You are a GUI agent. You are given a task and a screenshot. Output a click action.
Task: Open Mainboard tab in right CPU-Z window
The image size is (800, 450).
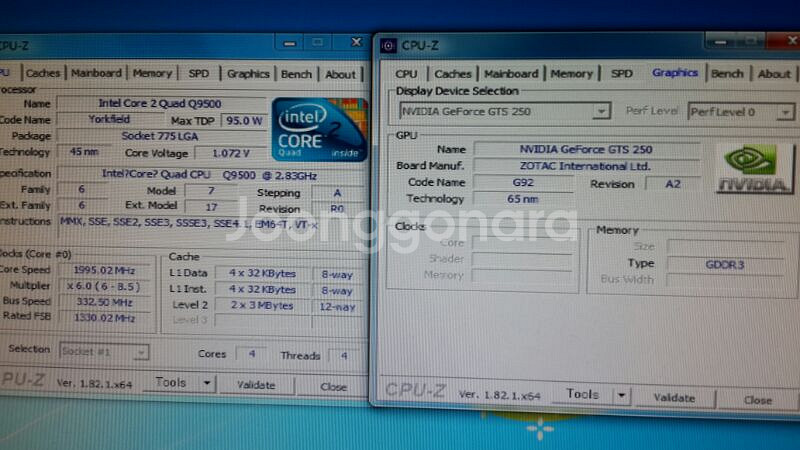tap(511, 74)
